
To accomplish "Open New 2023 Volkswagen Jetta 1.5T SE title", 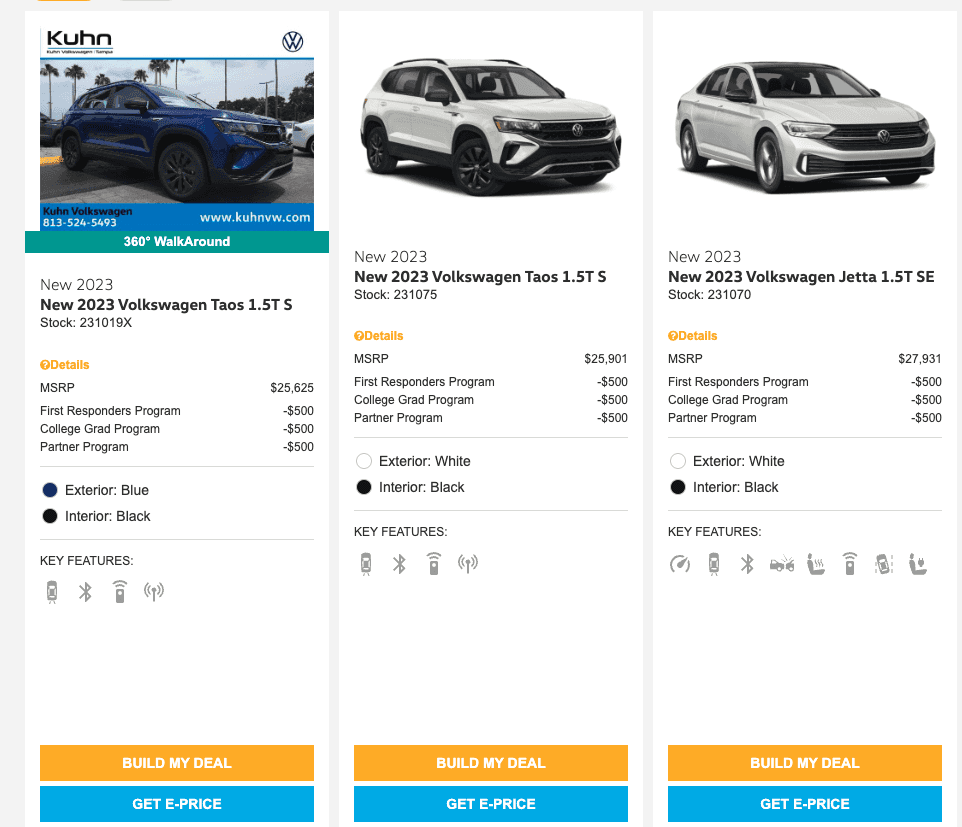I will (801, 277).
